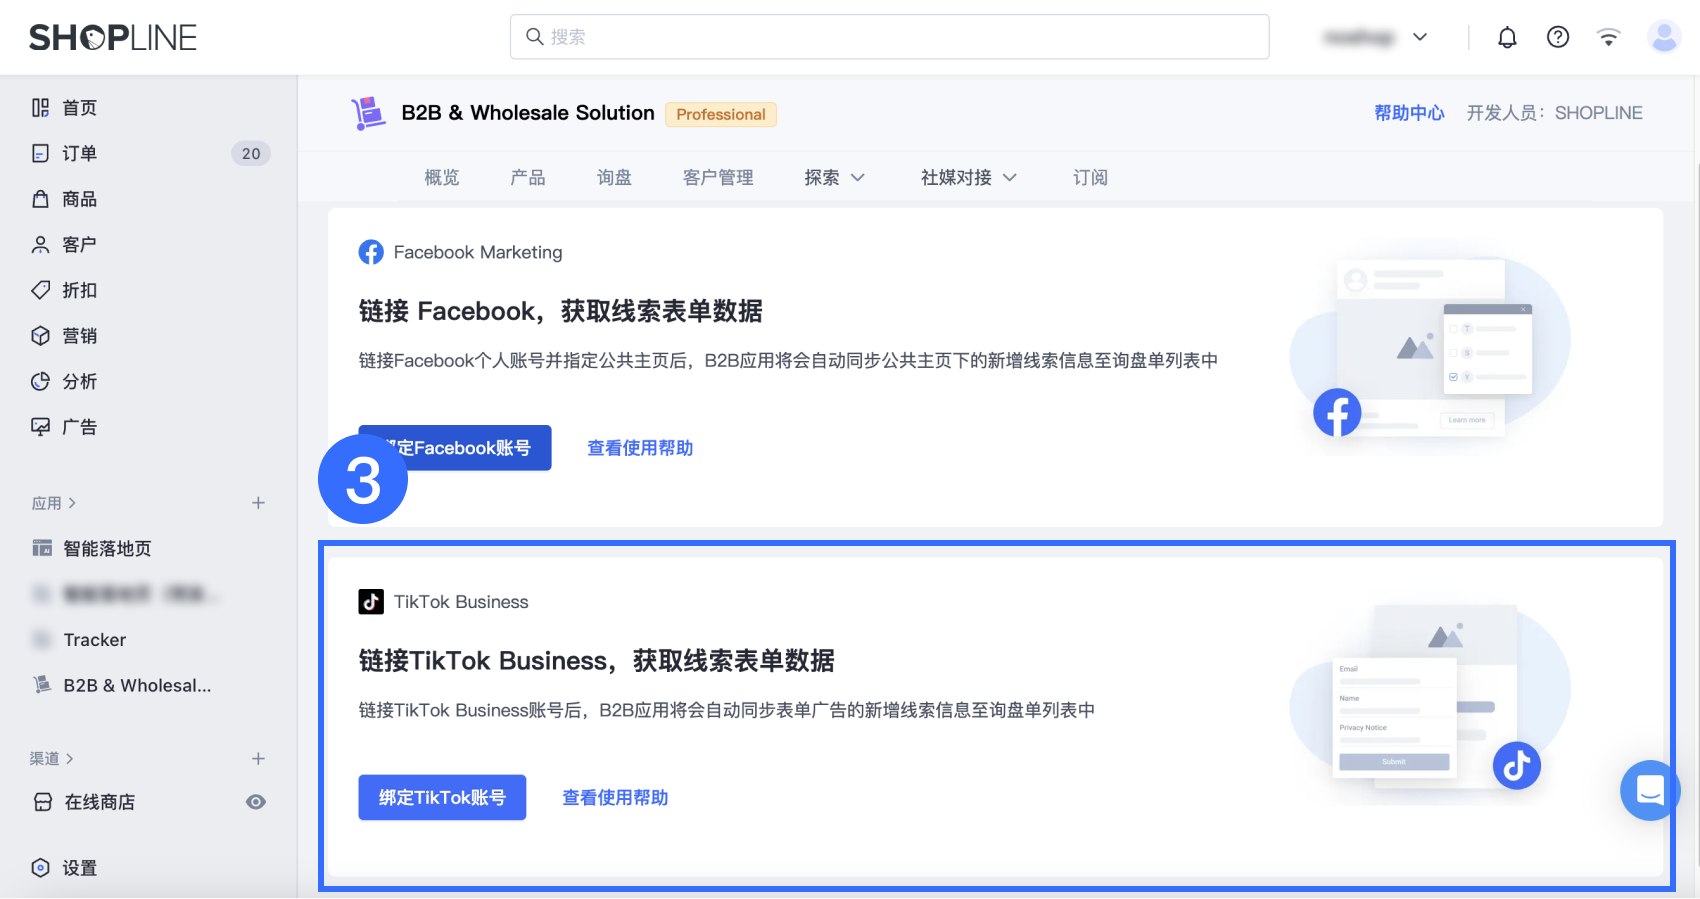The width and height of the screenshot is (1700, 899).
Task: Click the Facebook illustration image
Action: tap(1430, 348)
